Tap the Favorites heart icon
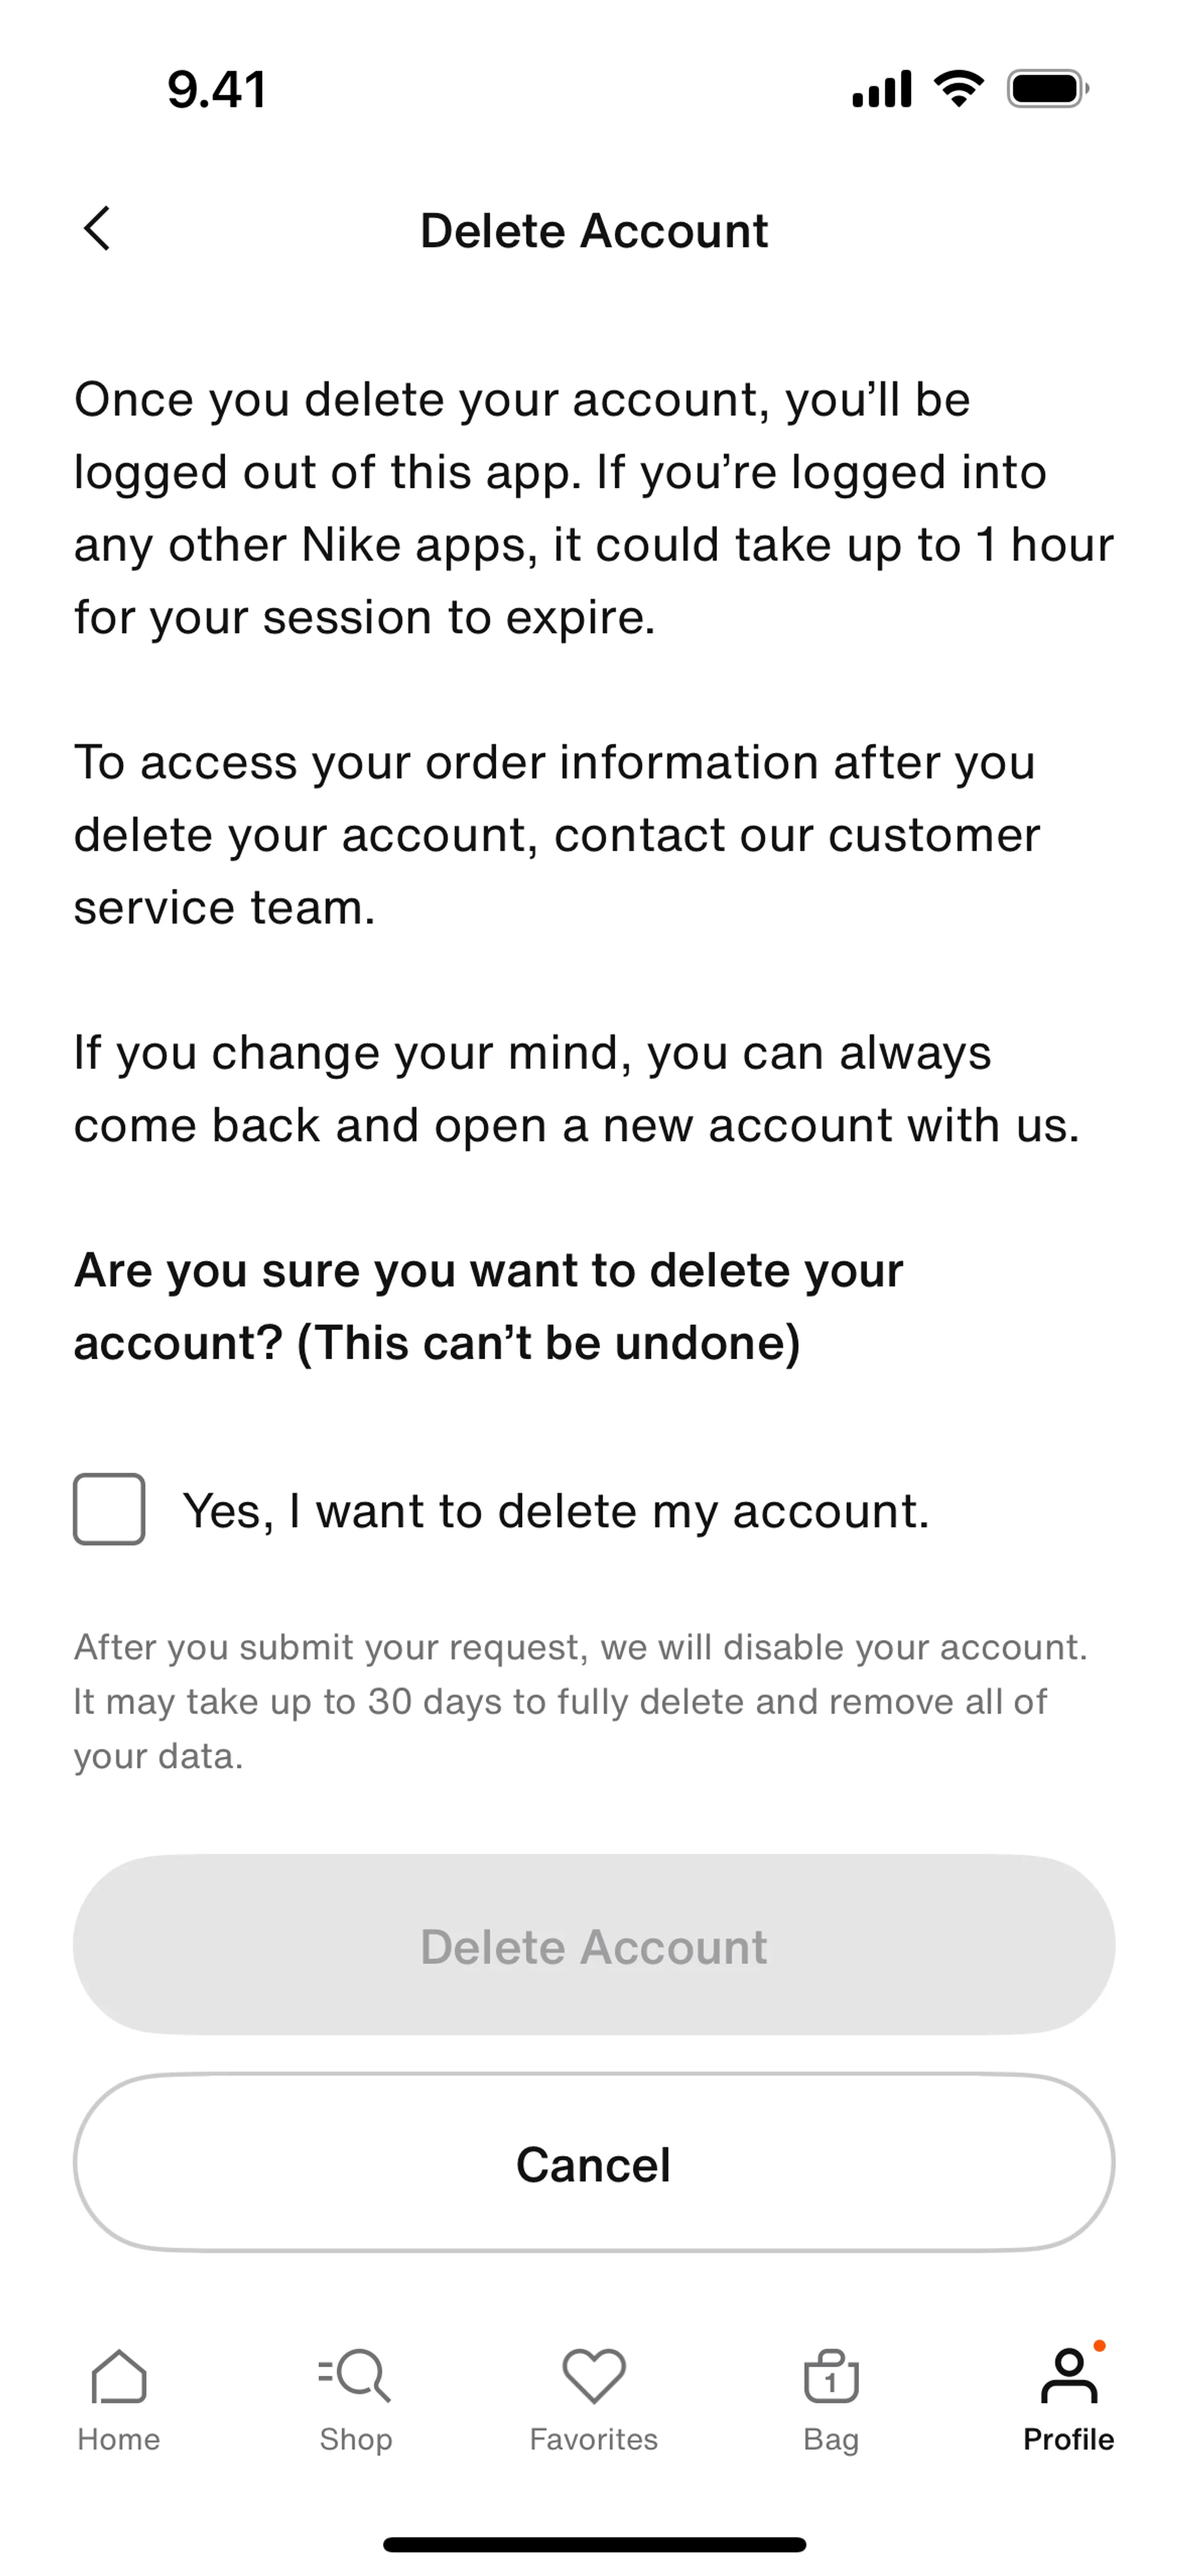Image resolution: width=1188 pixels, height=2576 pixels. (594, 2376)
